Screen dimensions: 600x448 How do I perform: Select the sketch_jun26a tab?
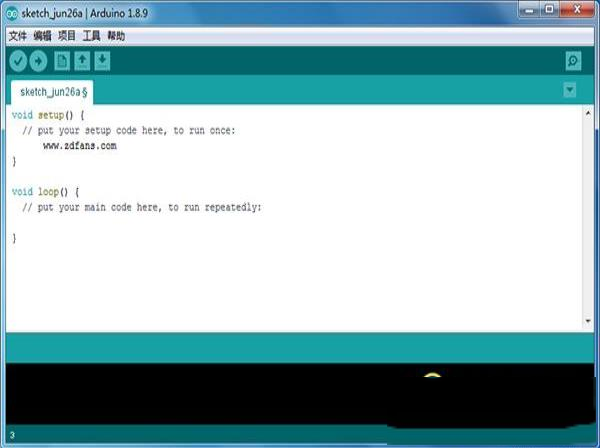(52, 92)
